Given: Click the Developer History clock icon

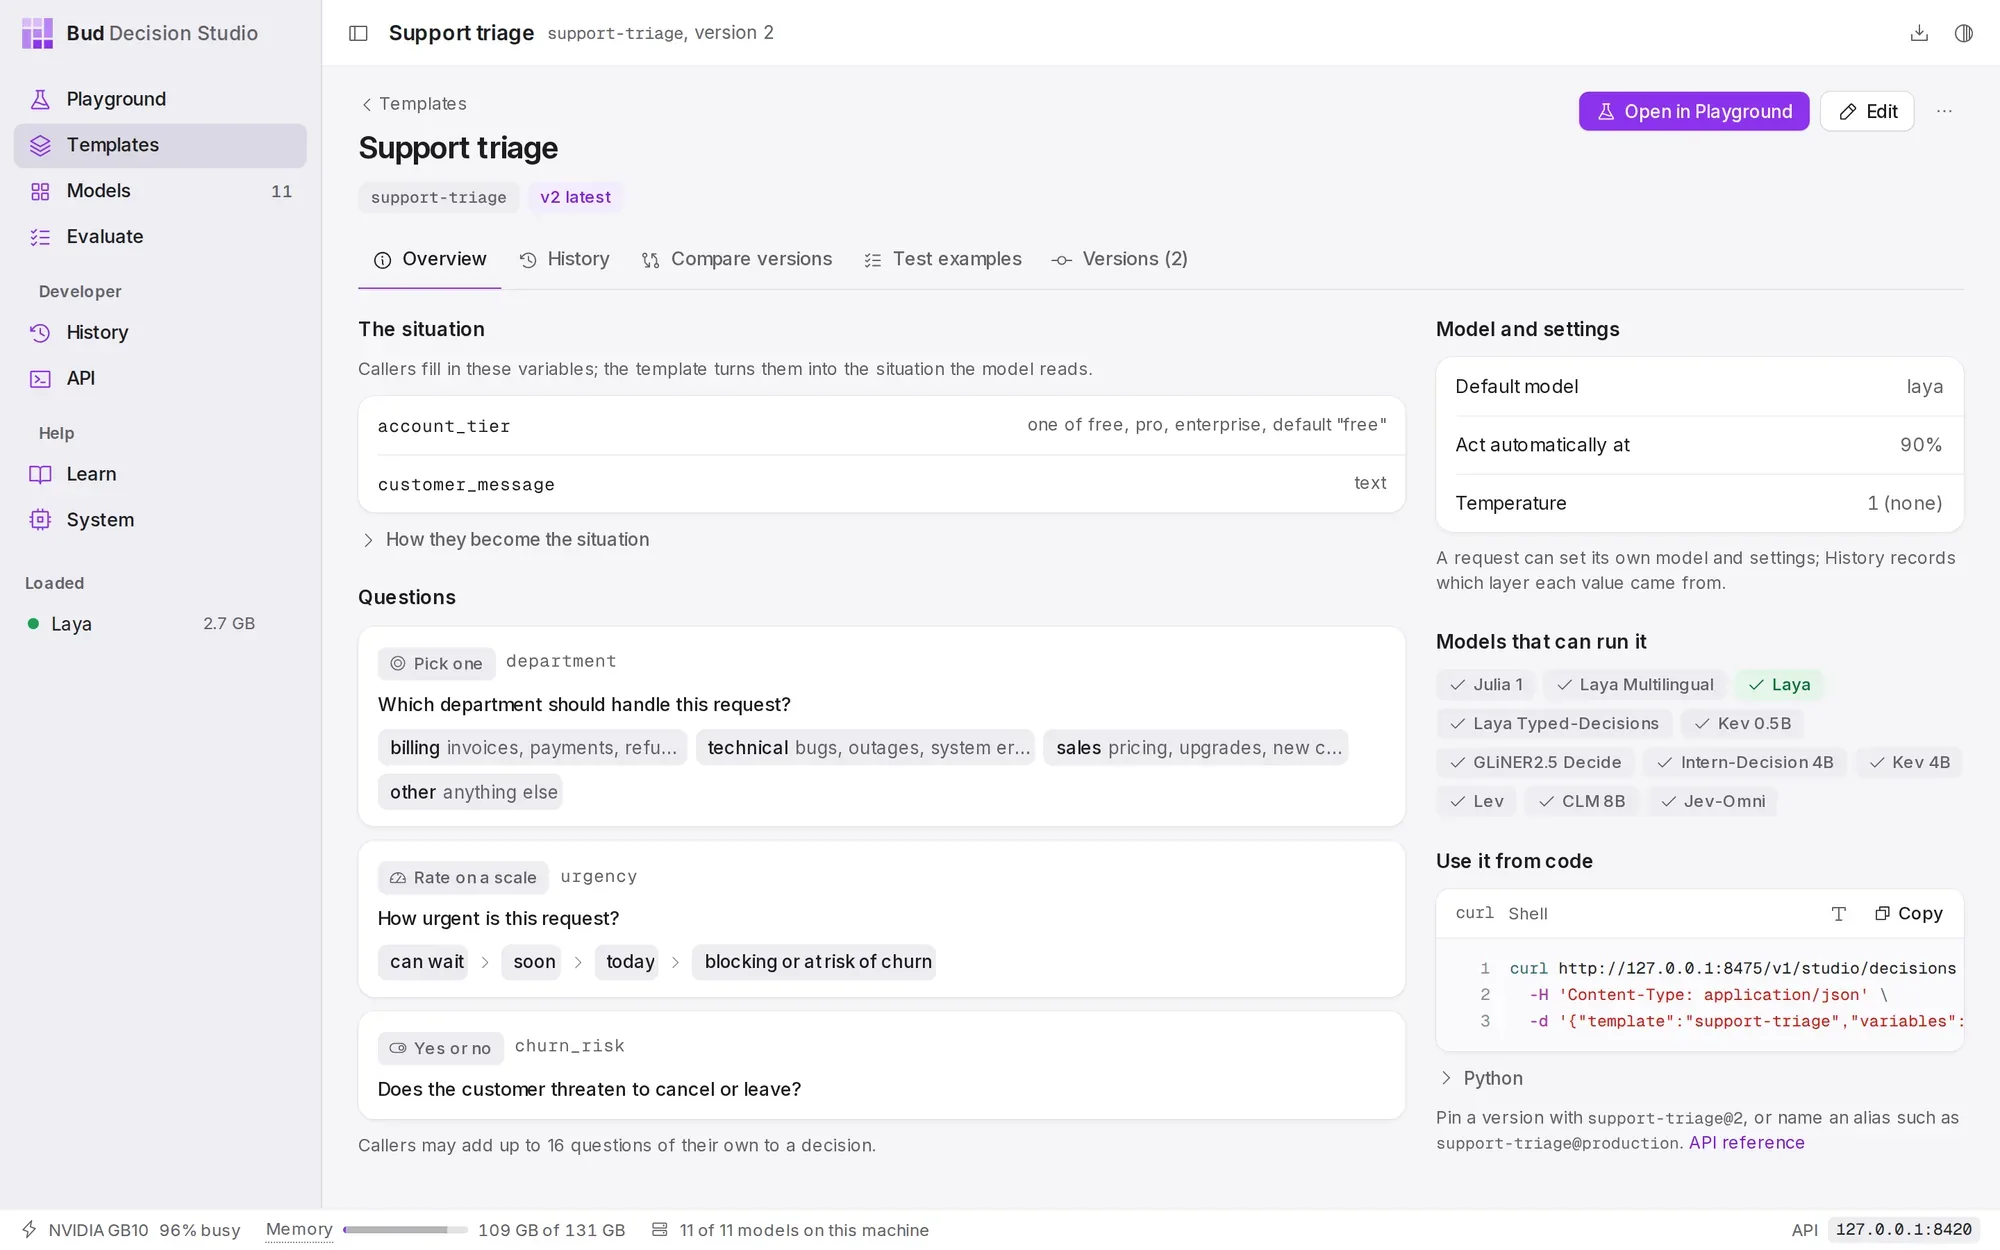Looking at the screenshot, I should (x=40, y=333).
